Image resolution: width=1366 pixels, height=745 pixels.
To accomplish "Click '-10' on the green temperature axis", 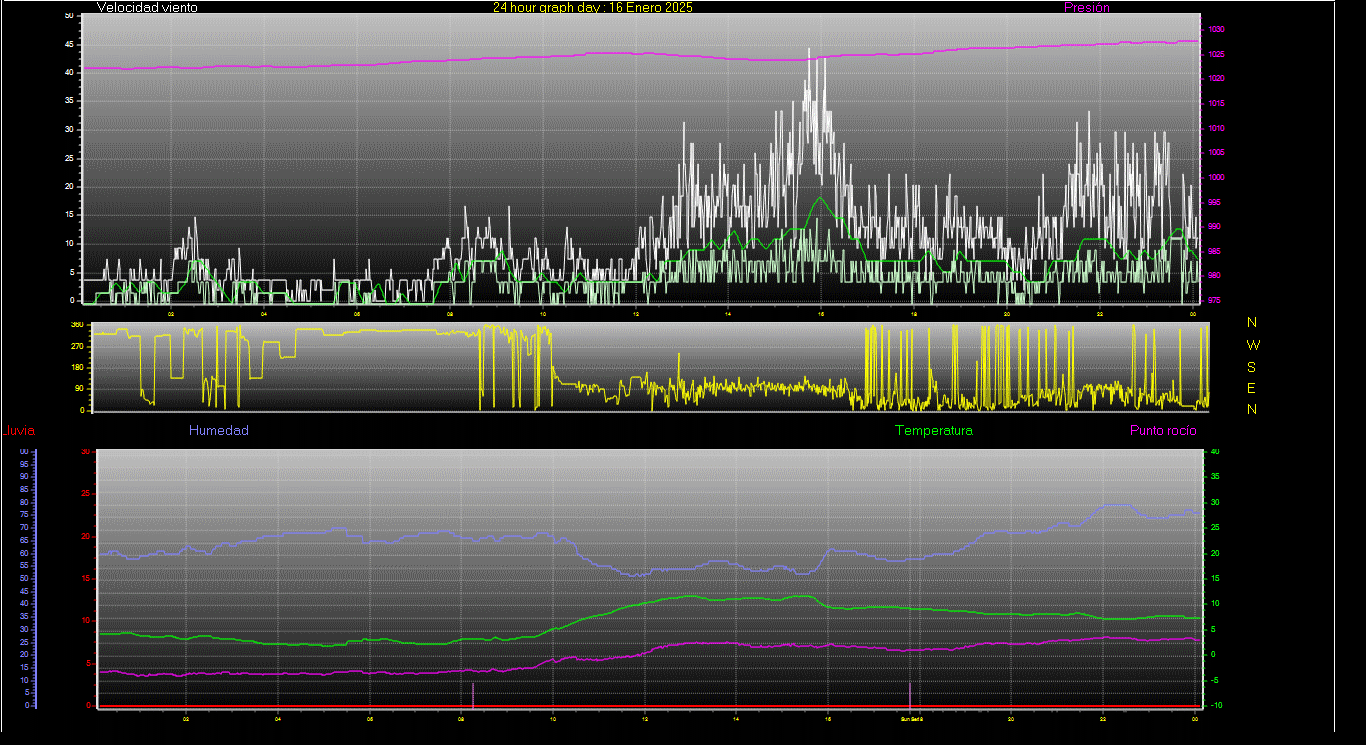I will [x=1215, y=705].
